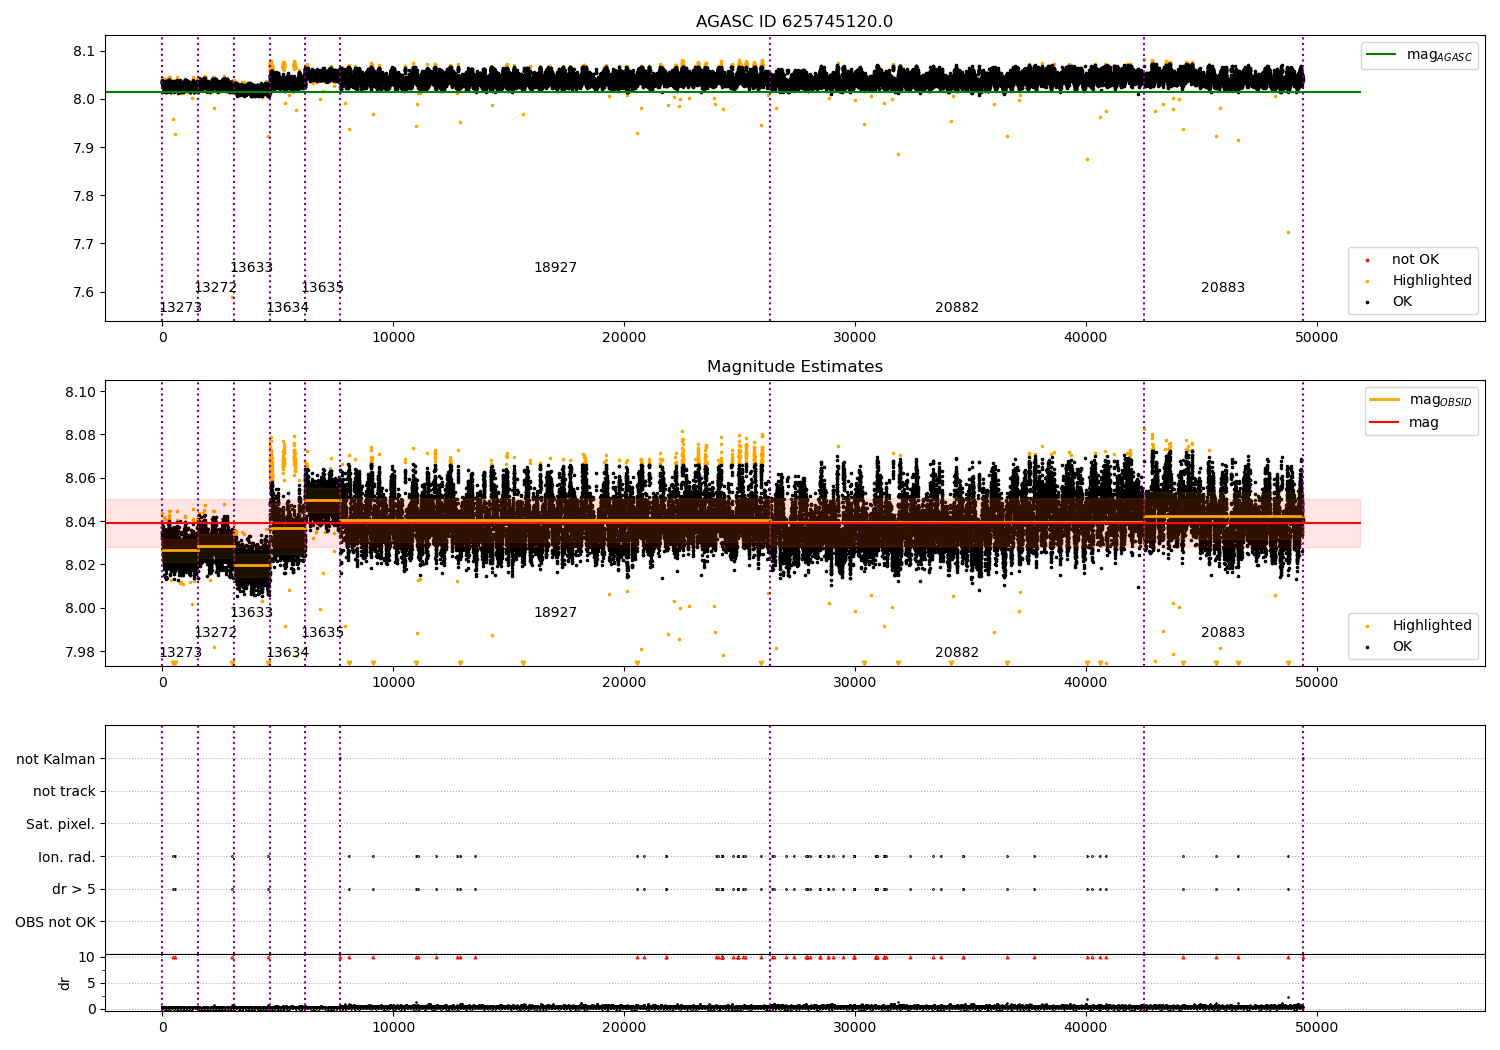Image resolution: width=1500 pixels, height=1050 pixels.
Task: Click OBSID label 13634 in top plot
Action: click(x=288, y=308)
